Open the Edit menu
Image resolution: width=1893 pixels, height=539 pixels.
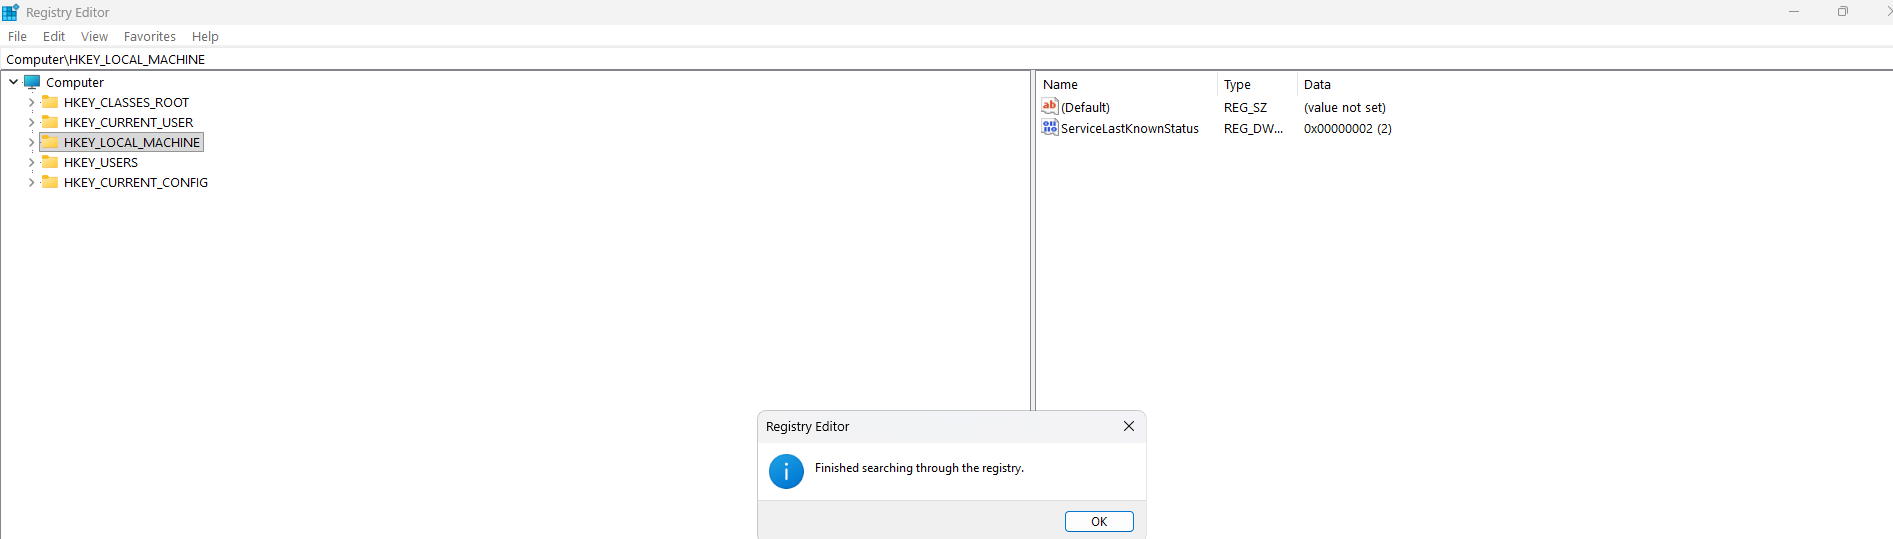[x=54, y=36]
